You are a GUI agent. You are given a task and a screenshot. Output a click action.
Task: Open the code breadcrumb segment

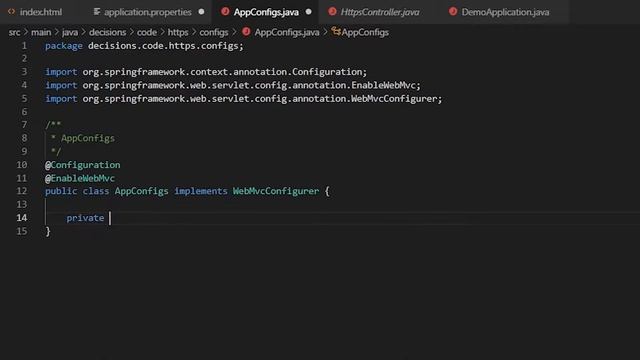click(x=147, y=32)
